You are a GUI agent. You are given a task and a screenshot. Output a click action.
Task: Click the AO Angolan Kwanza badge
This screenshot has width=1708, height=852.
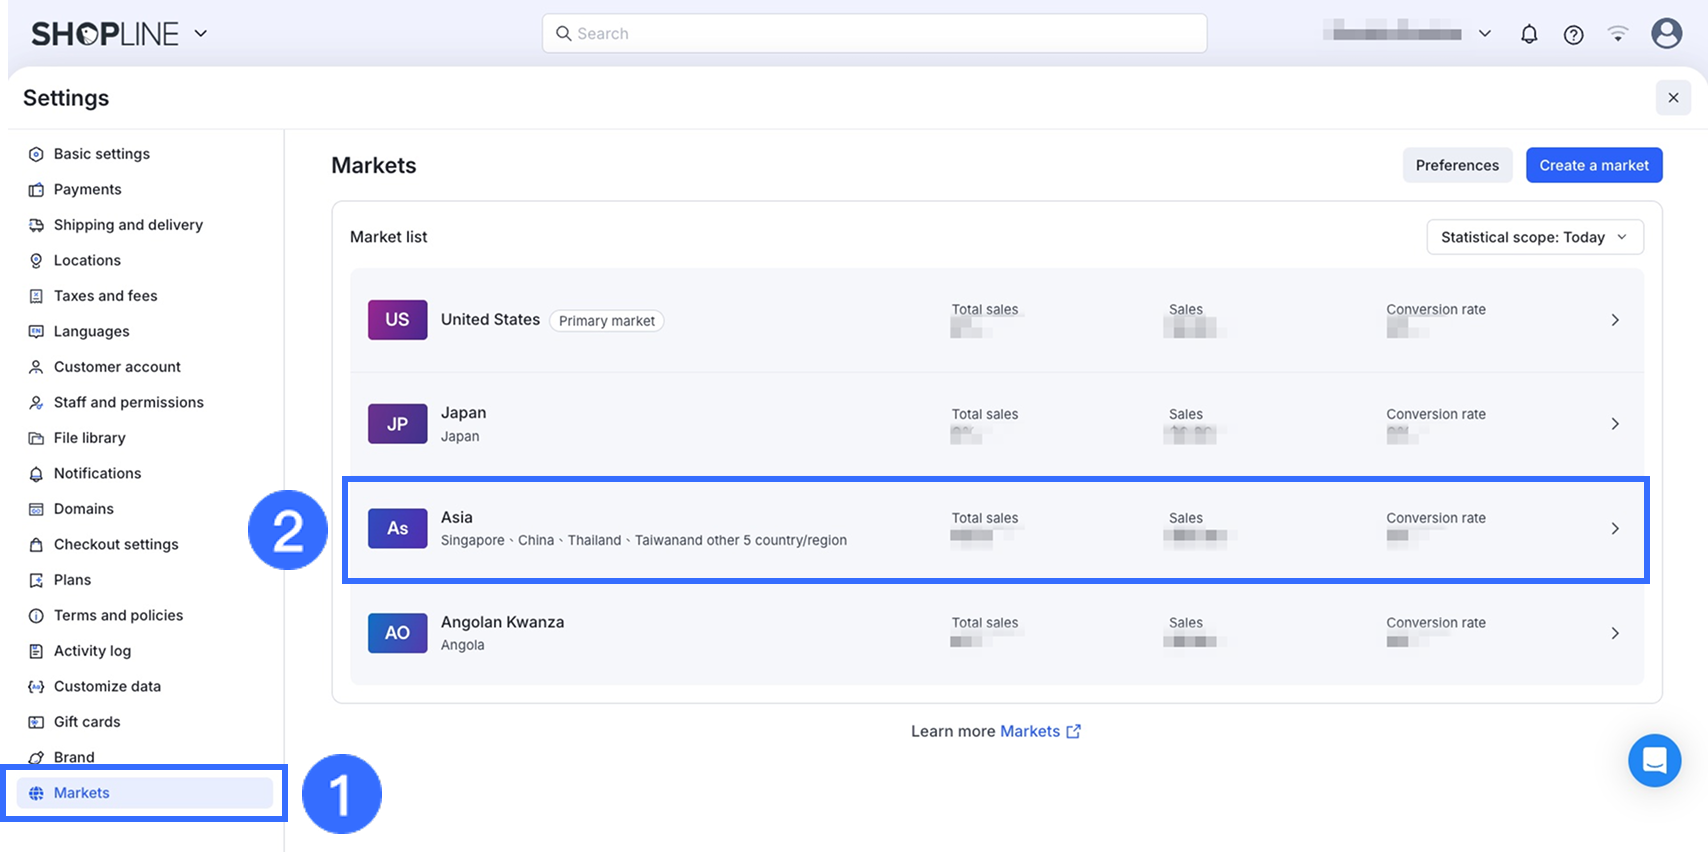(397, 633)
